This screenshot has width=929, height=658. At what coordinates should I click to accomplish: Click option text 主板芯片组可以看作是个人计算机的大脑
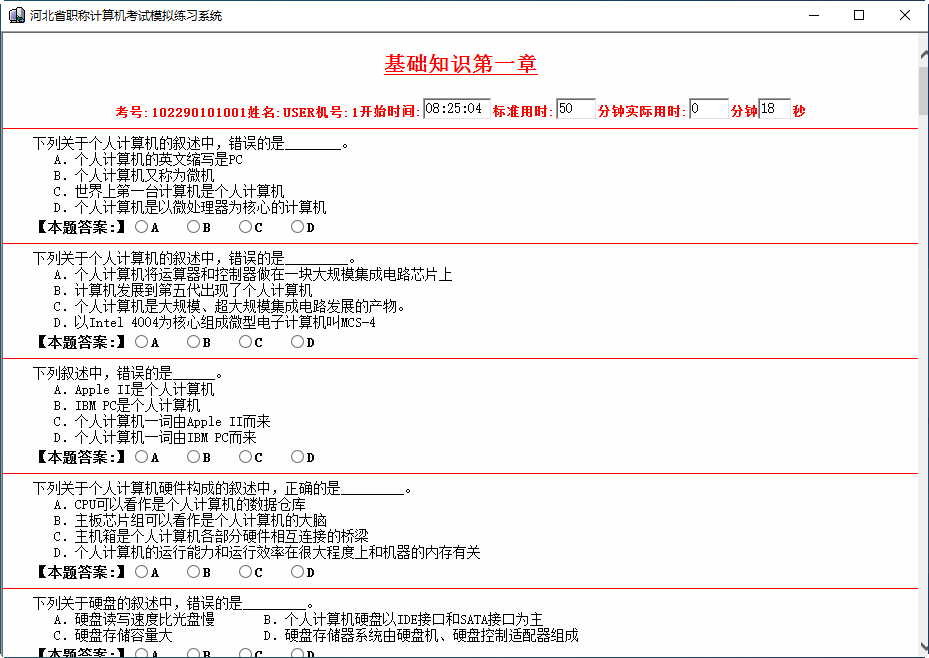click(x=201, y=520)
